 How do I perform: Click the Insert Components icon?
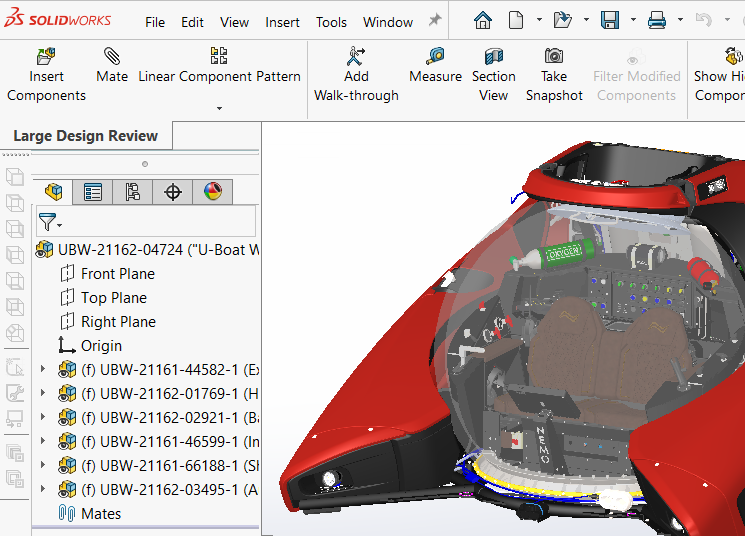(x=46, y=56)
